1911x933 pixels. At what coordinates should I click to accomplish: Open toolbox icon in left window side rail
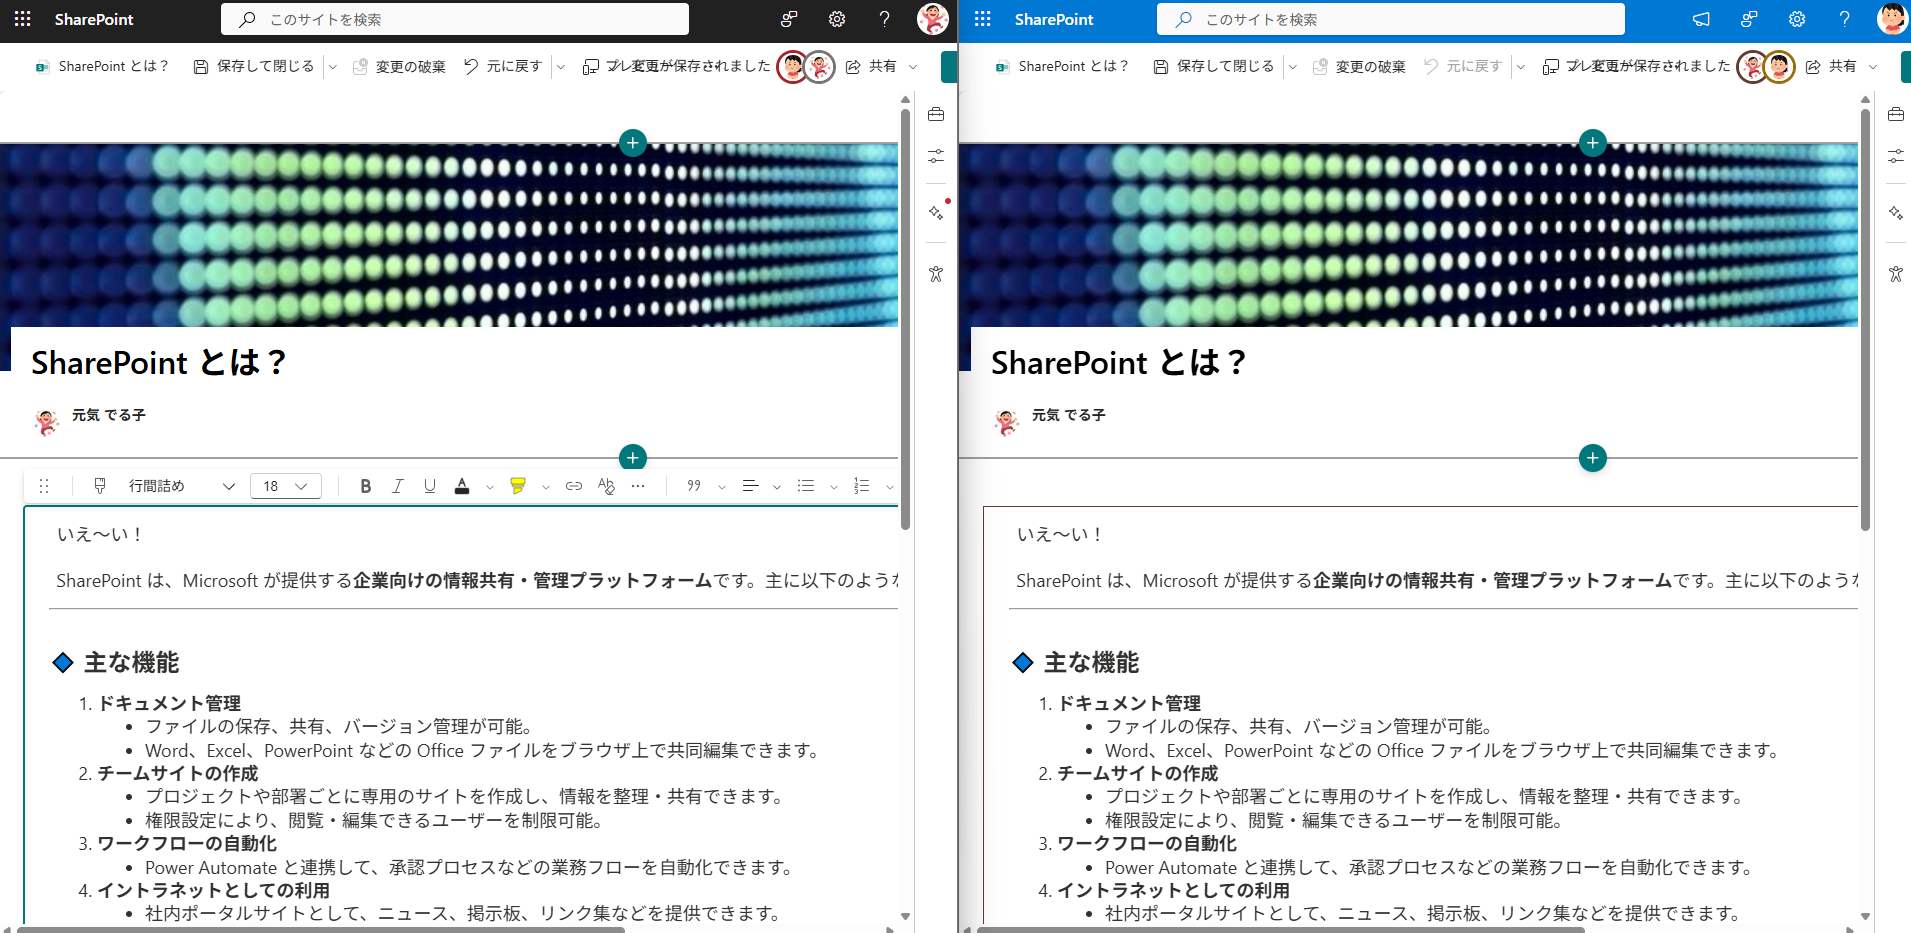(936, 114)
